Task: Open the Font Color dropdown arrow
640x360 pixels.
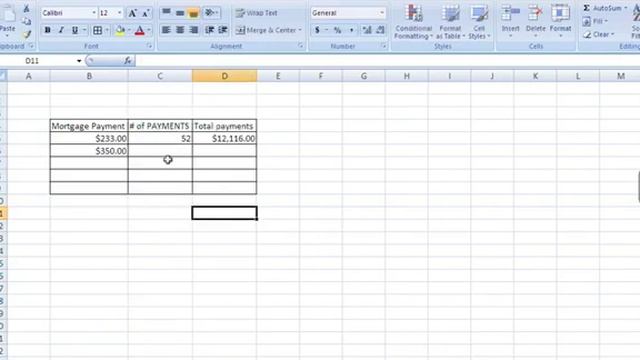Action: [x=149, y=30]
